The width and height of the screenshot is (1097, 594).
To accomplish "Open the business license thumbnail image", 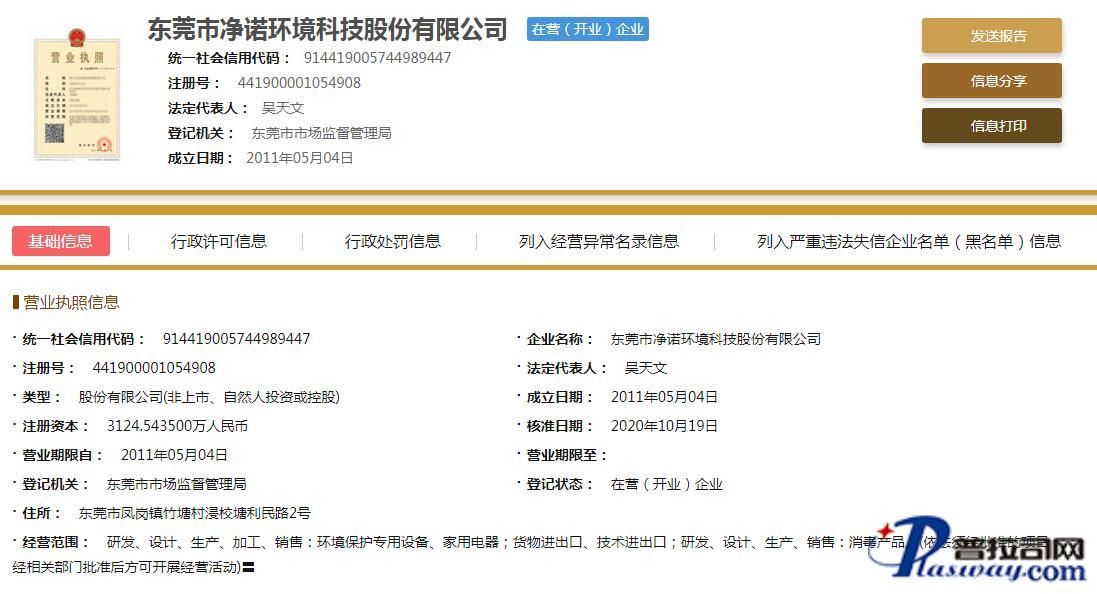I will (76, 95).
